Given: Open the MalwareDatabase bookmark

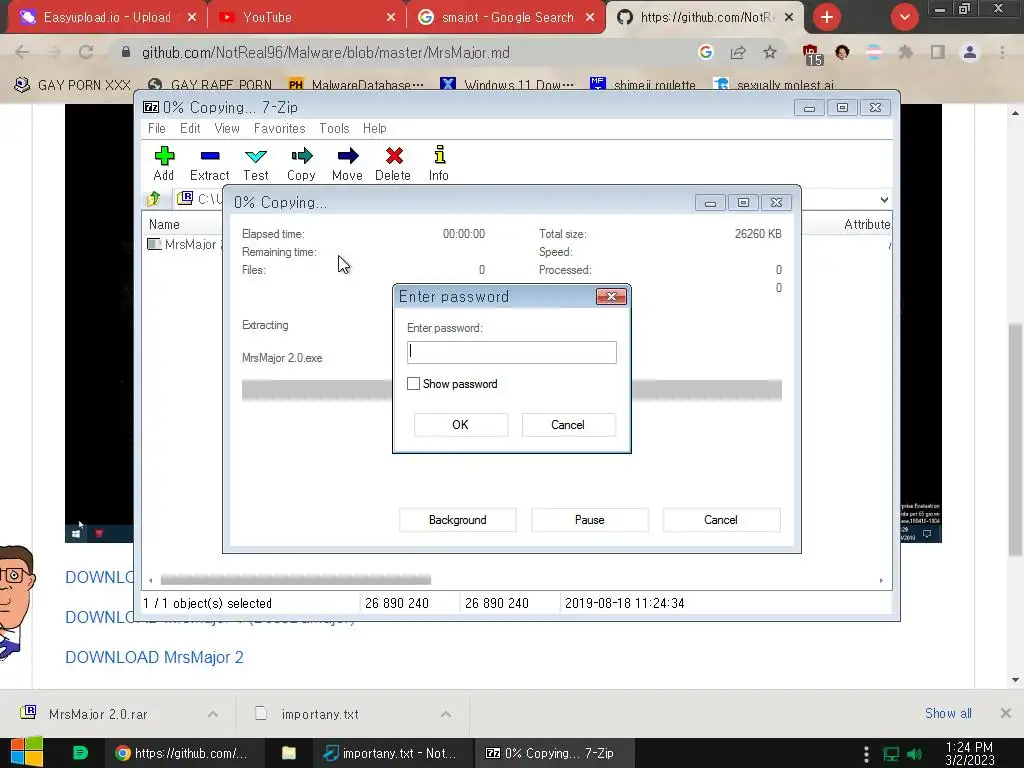Looking at the screenshot, I should point(357,85).
